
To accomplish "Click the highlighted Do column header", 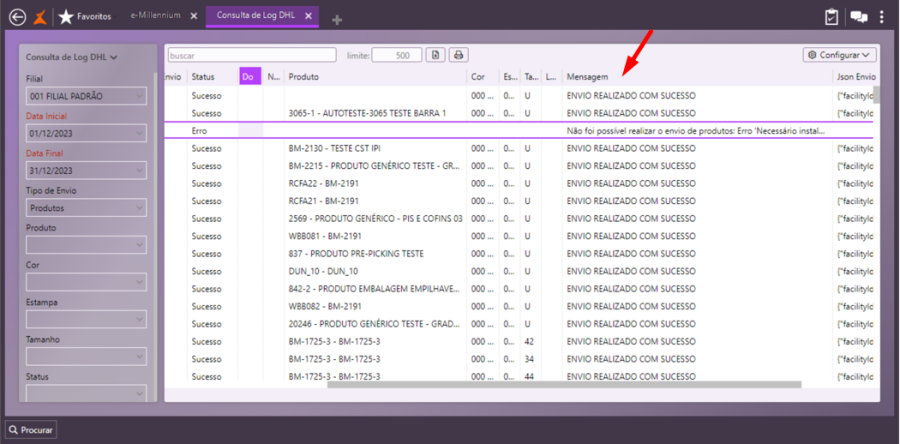I will 250,77.
